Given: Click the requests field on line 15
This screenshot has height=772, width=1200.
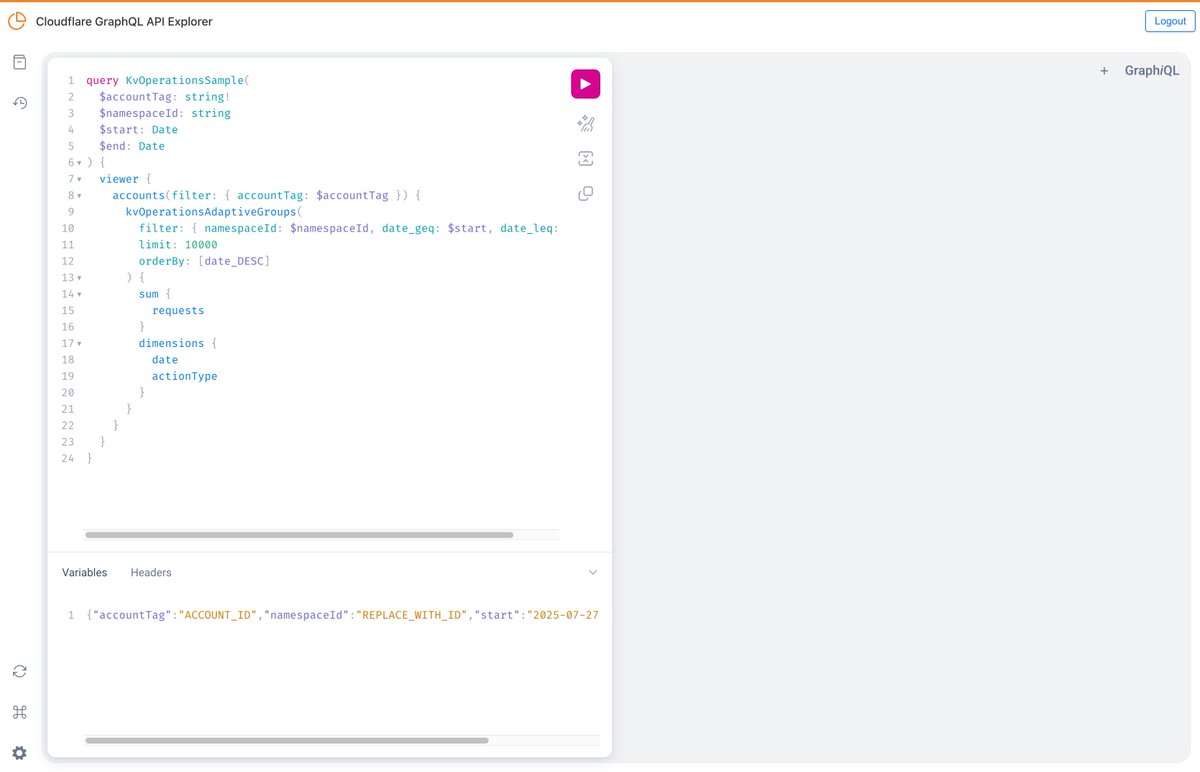Looking at the screenshot, I should click(178, 310).
